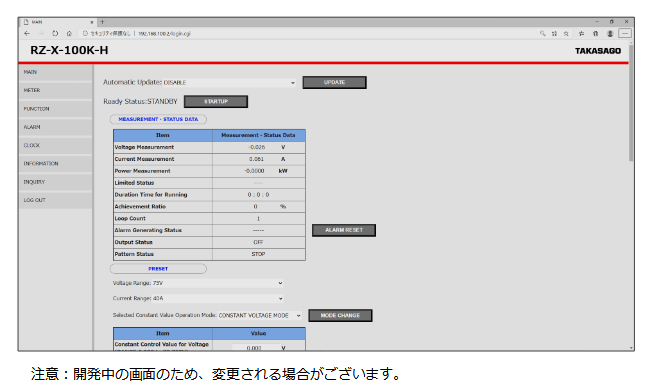Open INQUIRY in the sidebar menu
The height and width of the screenshot is (389, 653).
pos(55,182)
